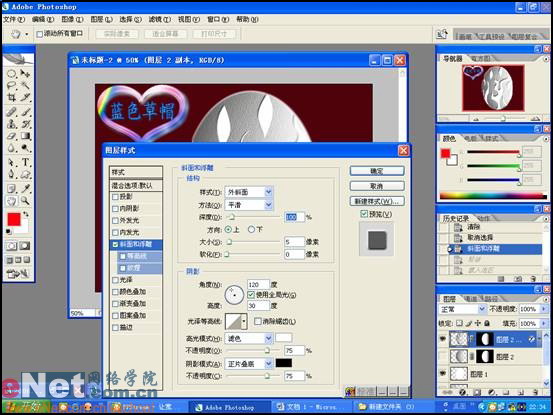Select the Move tool

coord(25,73)
